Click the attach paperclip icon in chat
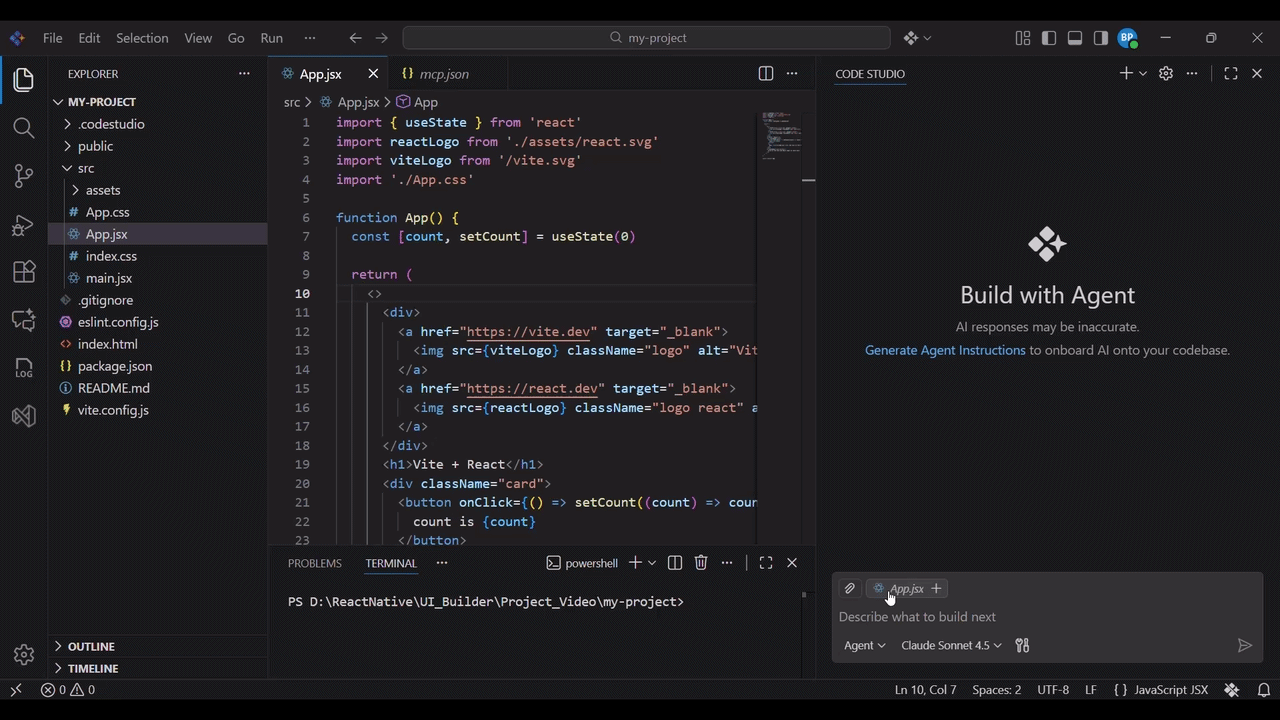 coord(849,588)
